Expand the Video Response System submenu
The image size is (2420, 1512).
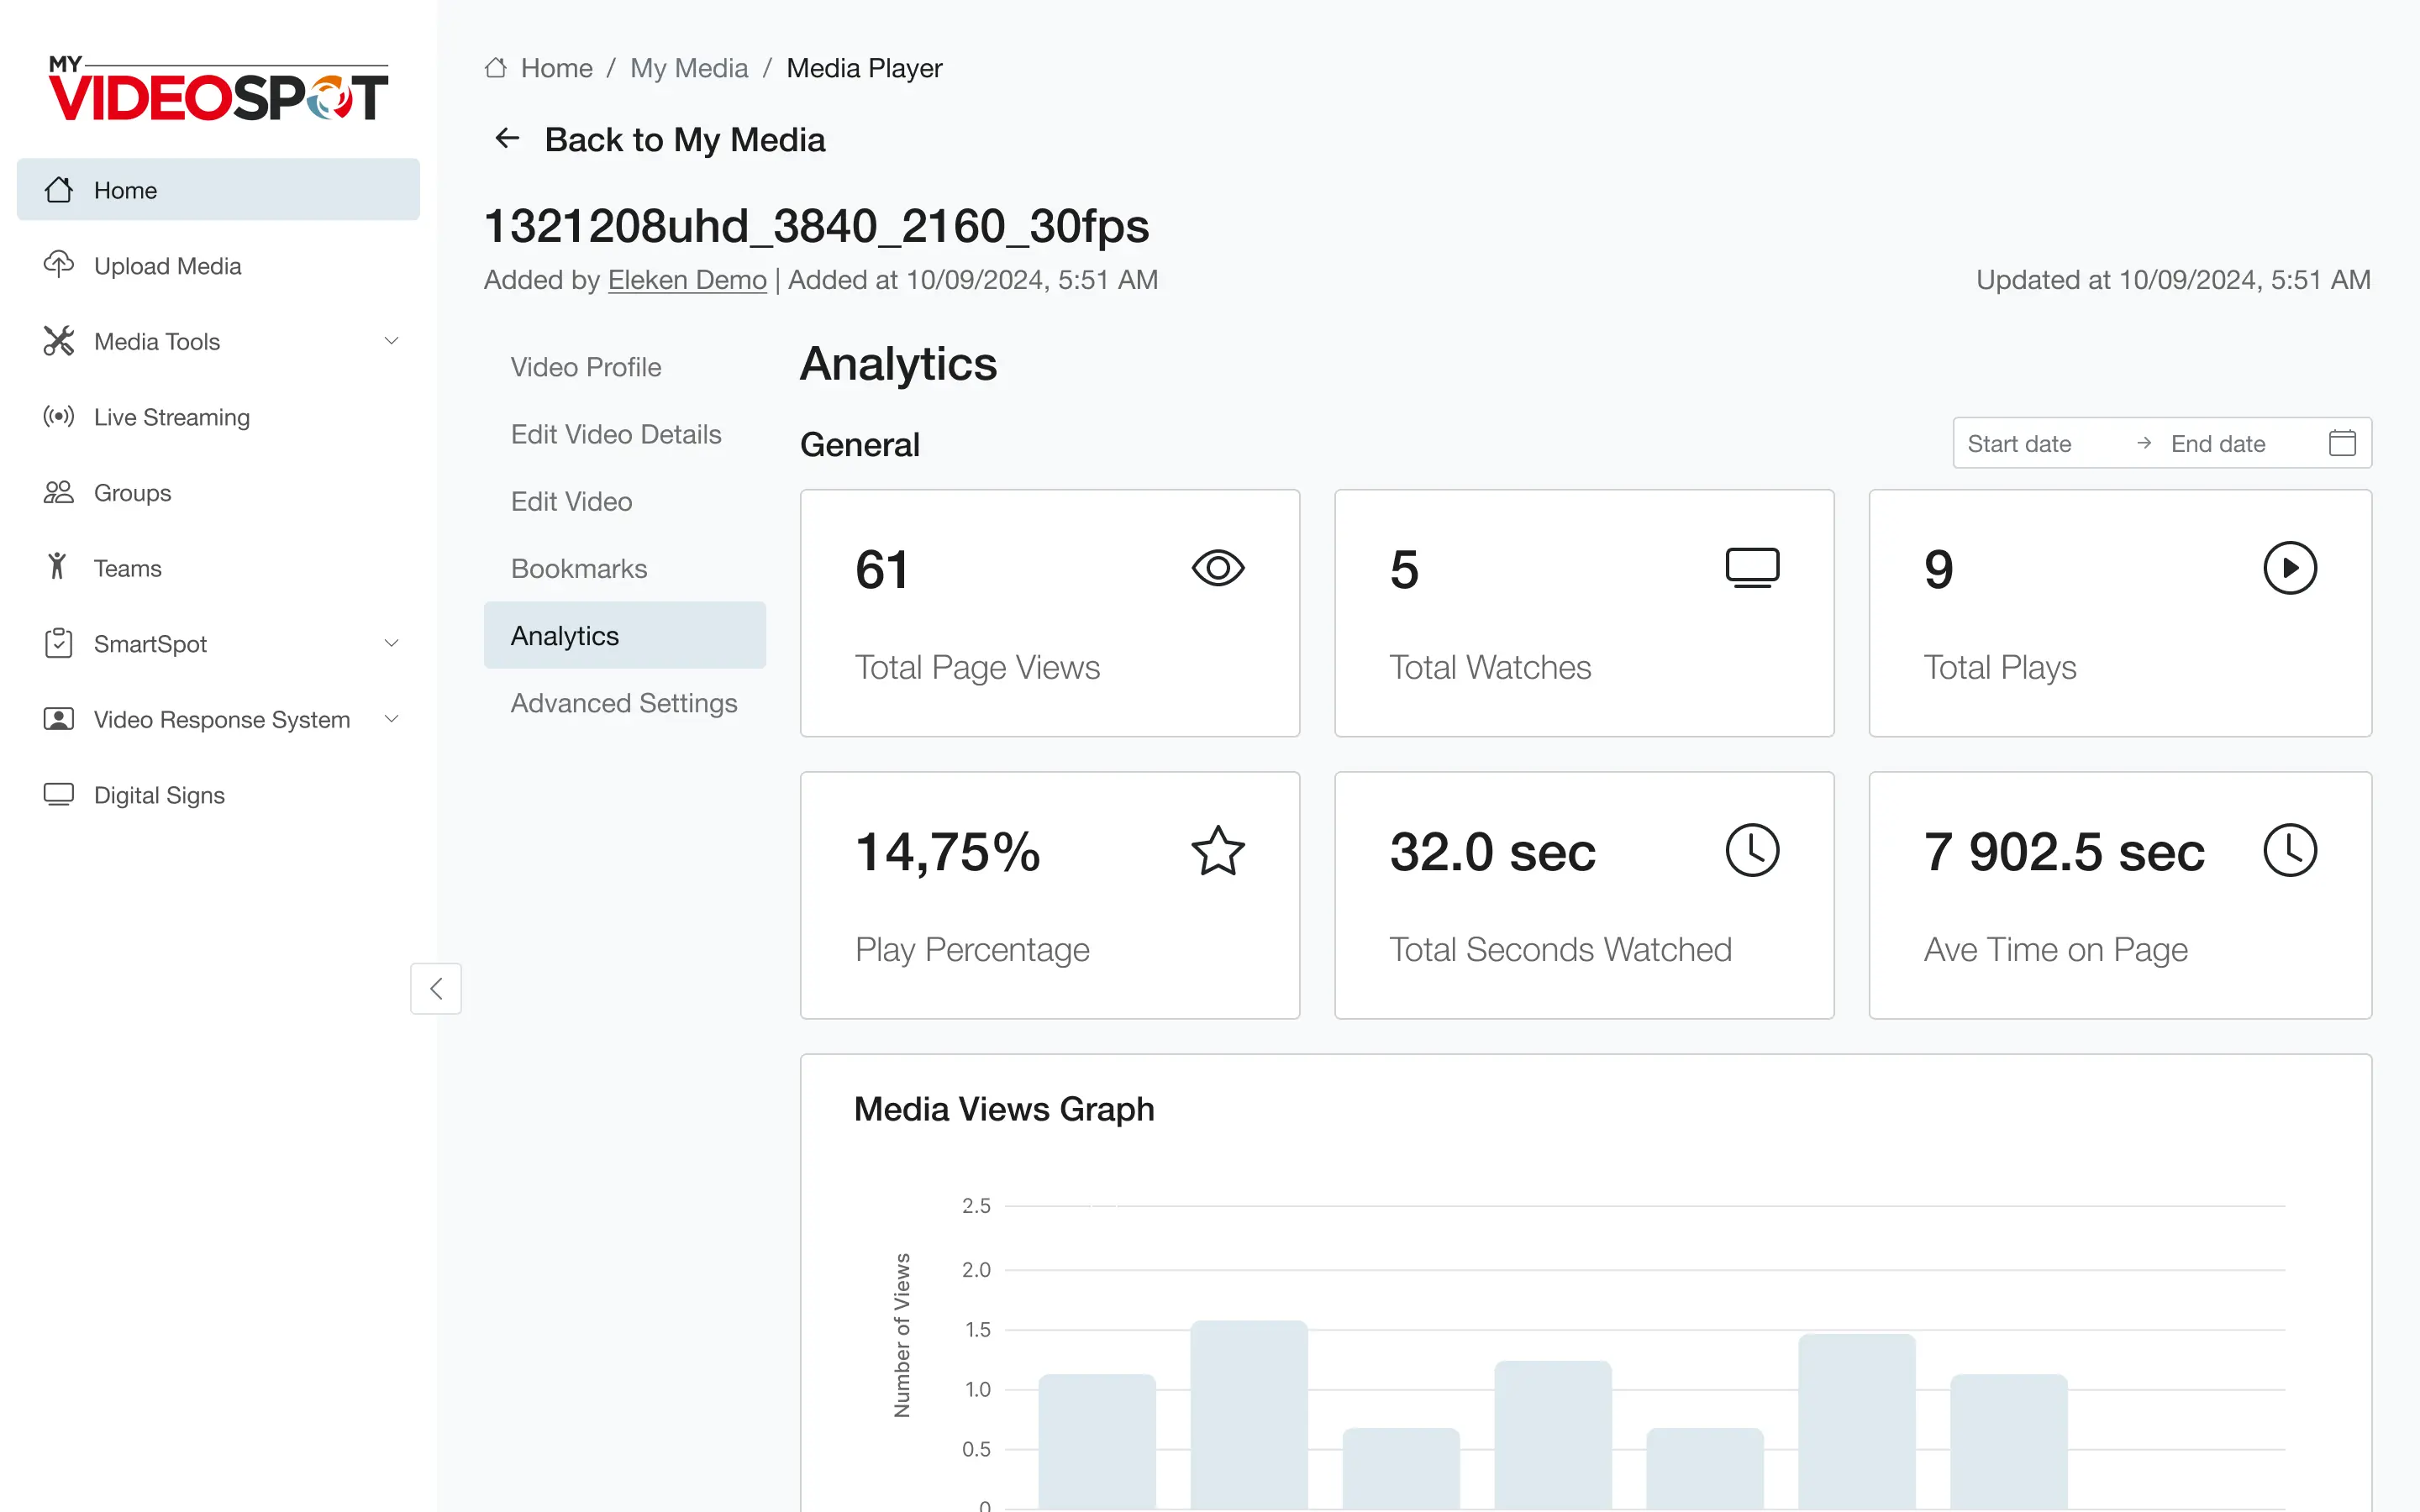point(392,718)
